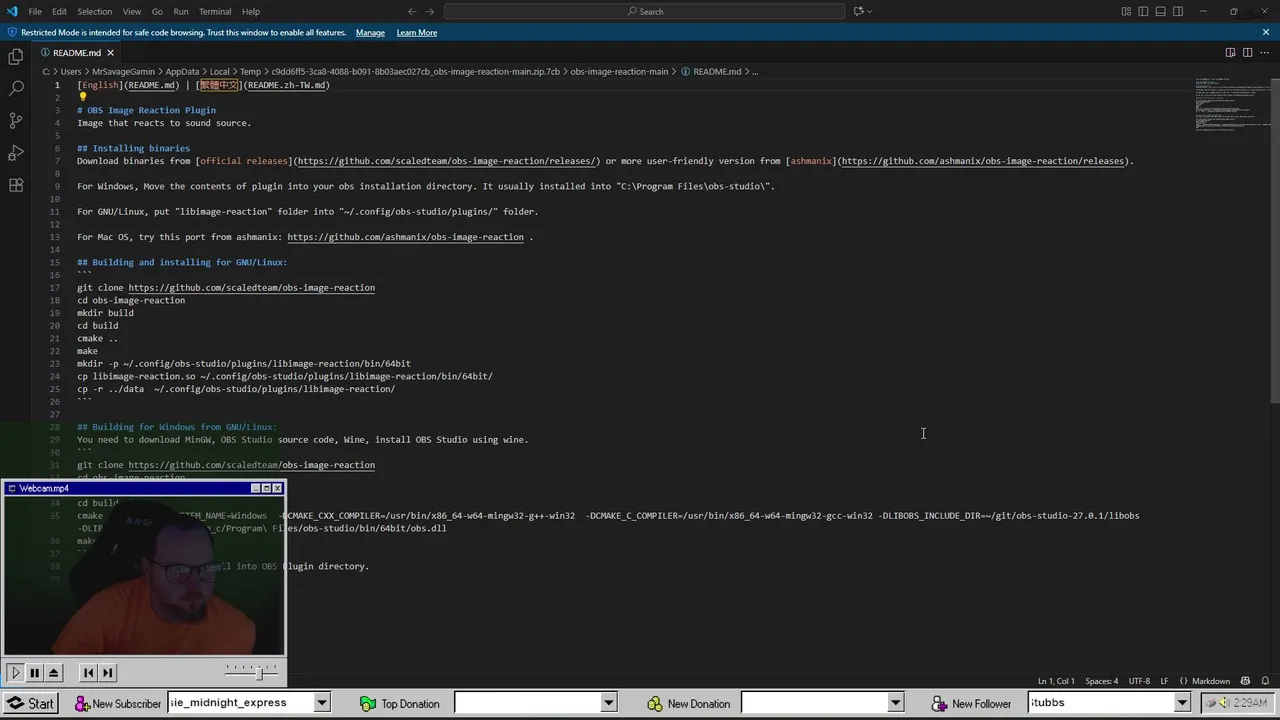
Task: Click the Start button on taskbar
Action: coord(29,703)
